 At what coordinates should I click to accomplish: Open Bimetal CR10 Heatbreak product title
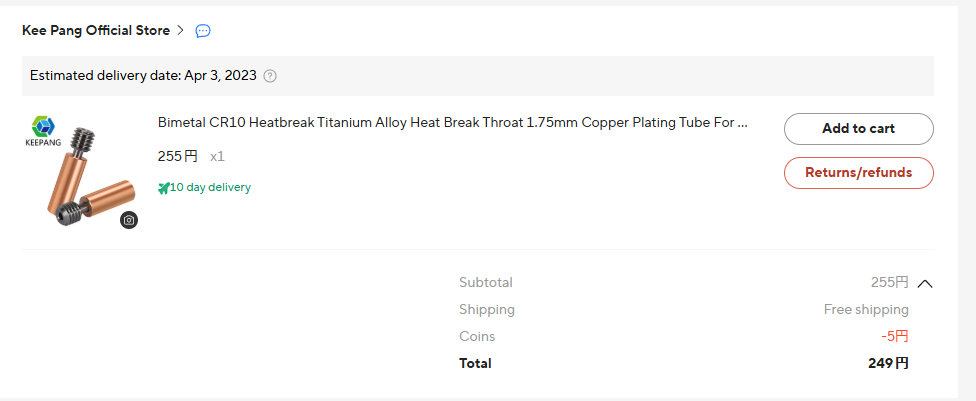pyautogui.click(x=452, y=123)
